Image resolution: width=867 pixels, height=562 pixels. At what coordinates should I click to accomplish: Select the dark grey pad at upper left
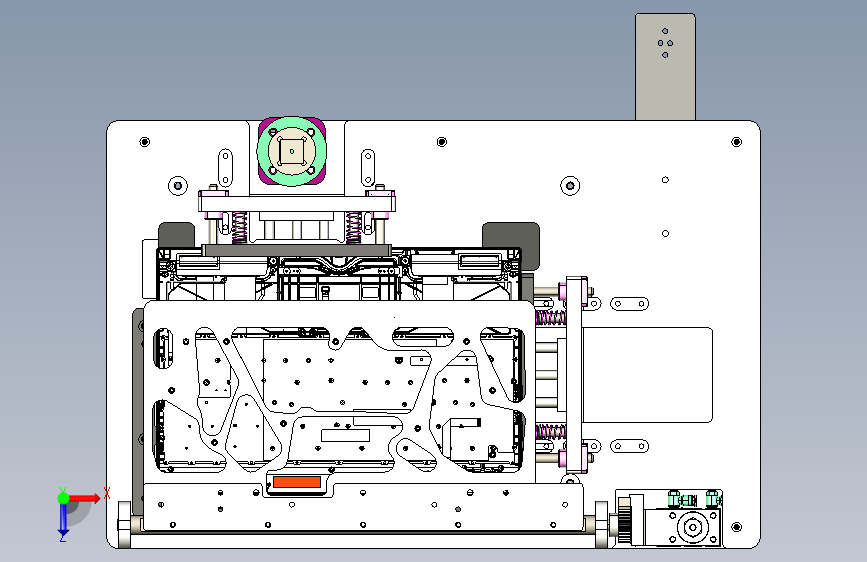[x=176, y=235]
